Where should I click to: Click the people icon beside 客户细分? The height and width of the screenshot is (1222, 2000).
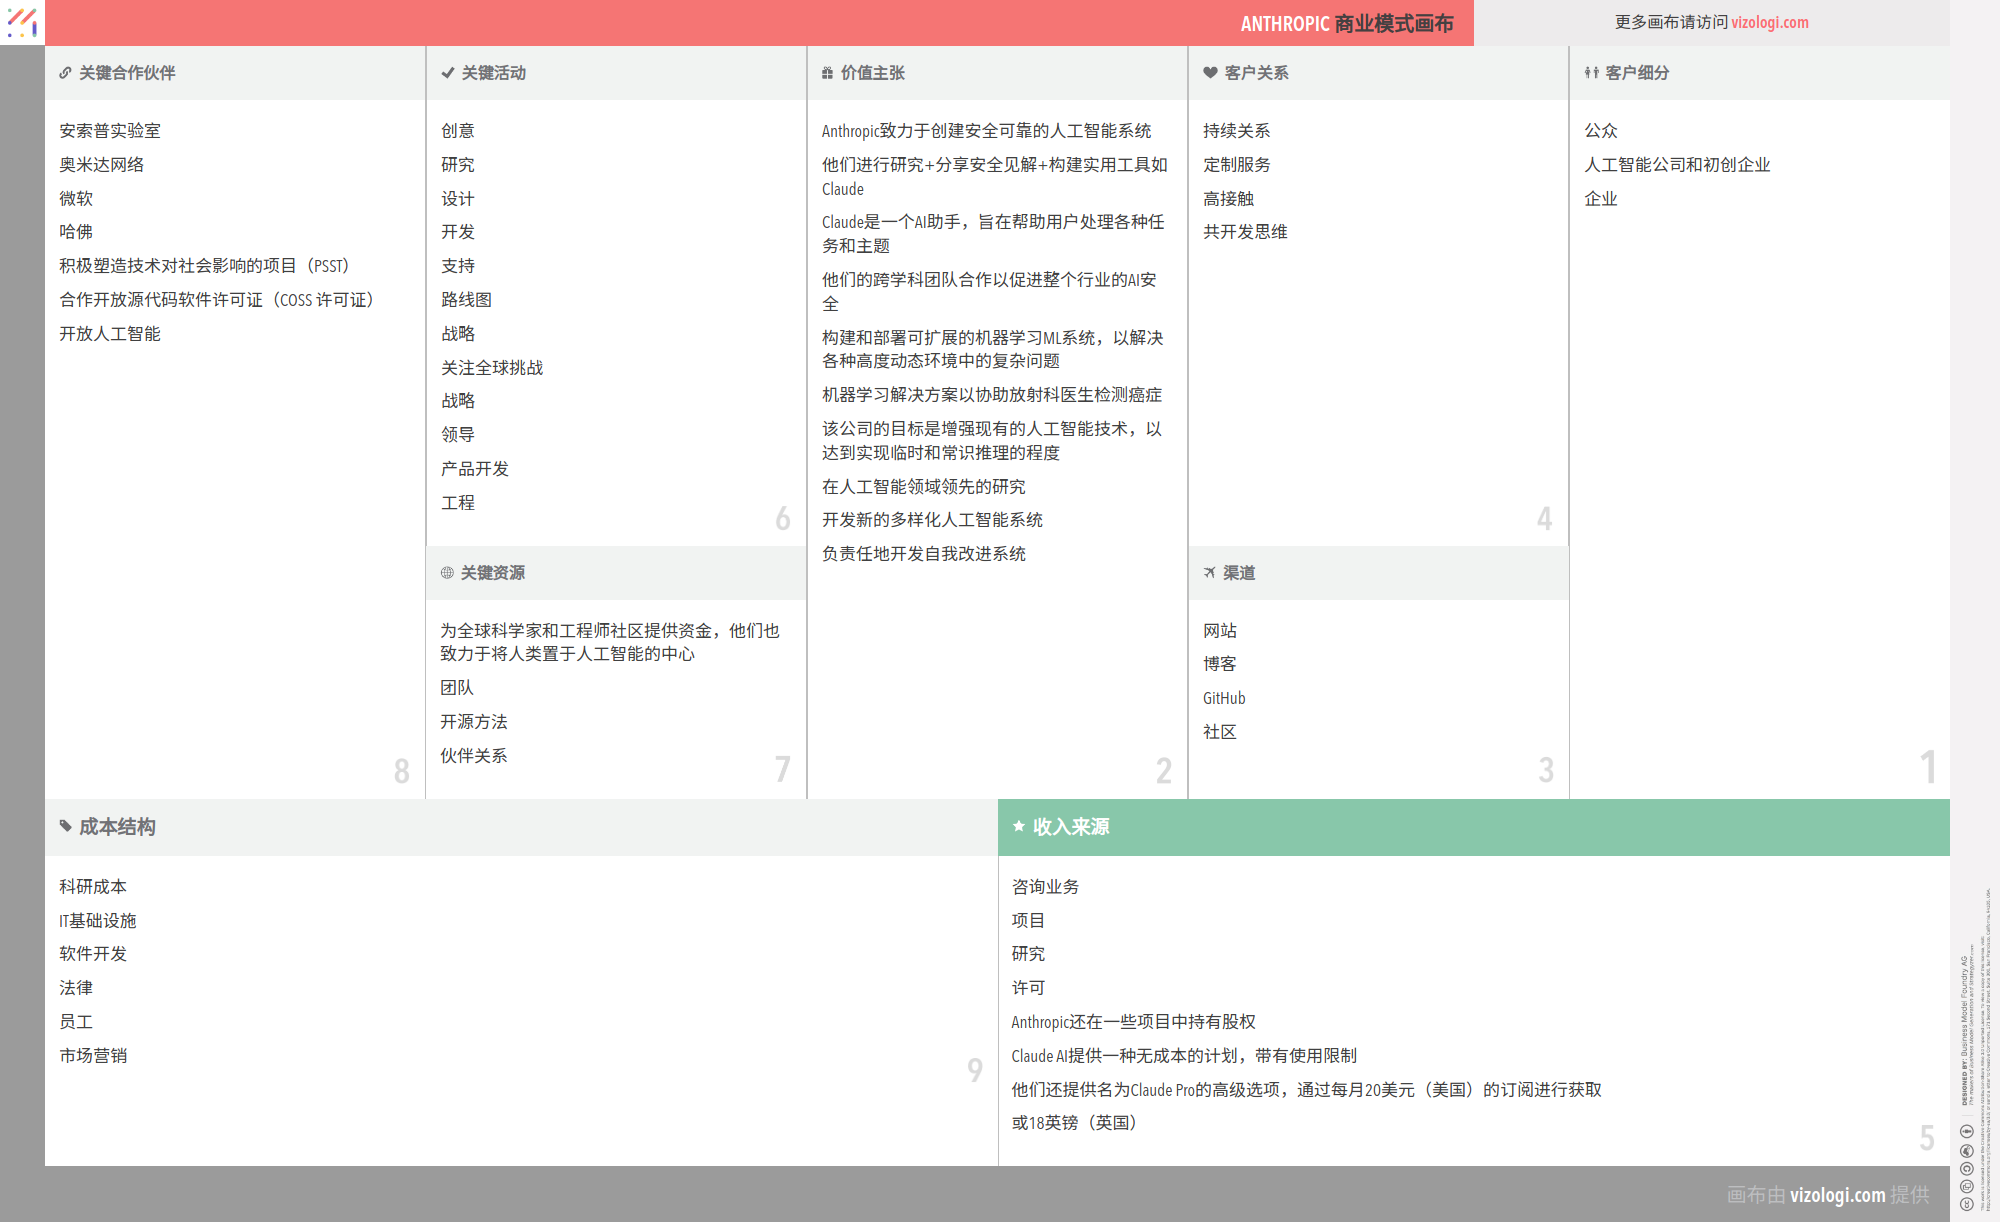pyautogui.click(x=1590, y=72)
